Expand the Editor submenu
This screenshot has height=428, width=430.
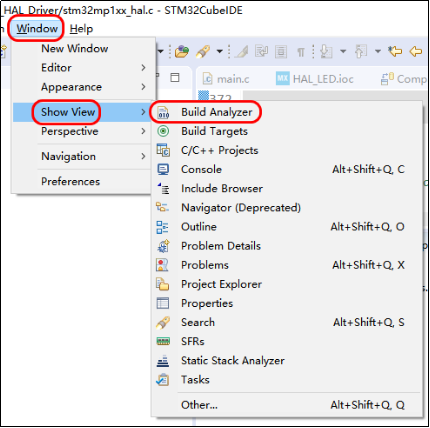(x=83, y=68)
